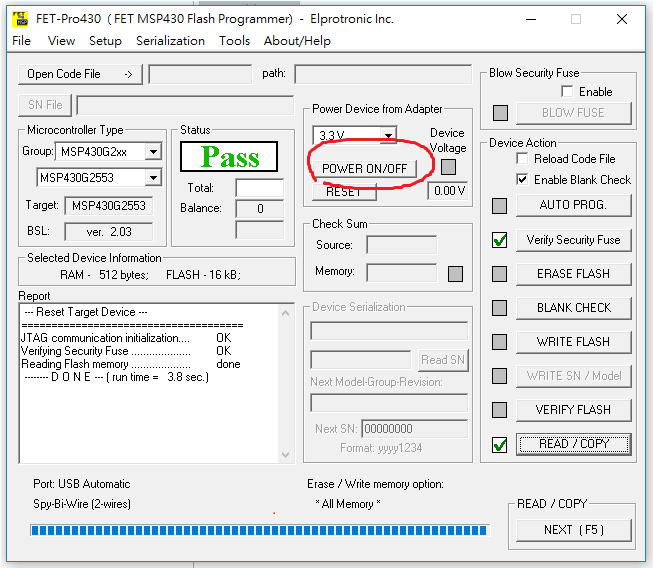Screen dimensions: 653x568
Task: Click the Balance field showing 0
Action: coord(259,209)
